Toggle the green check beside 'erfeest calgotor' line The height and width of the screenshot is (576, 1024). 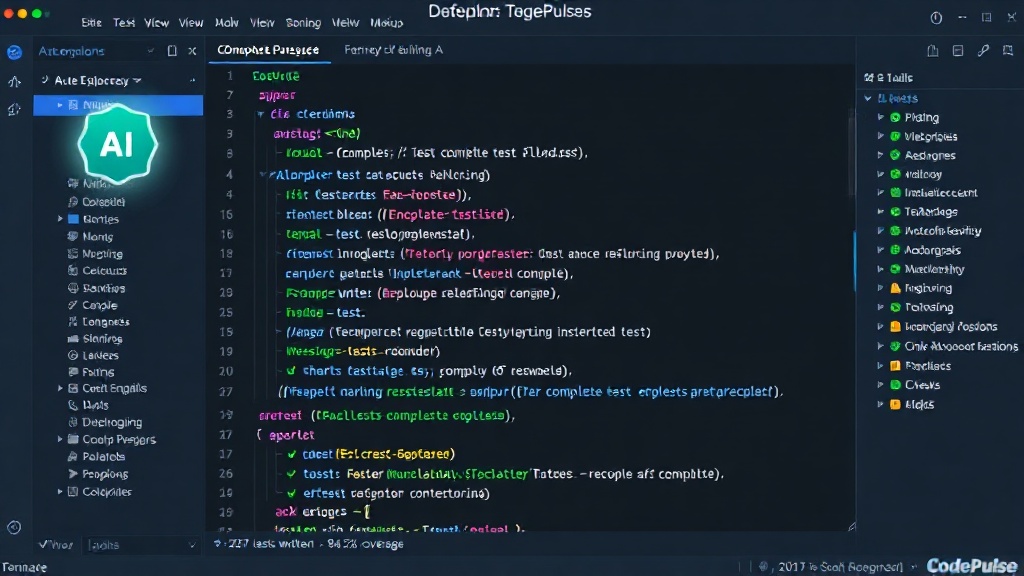291,494
